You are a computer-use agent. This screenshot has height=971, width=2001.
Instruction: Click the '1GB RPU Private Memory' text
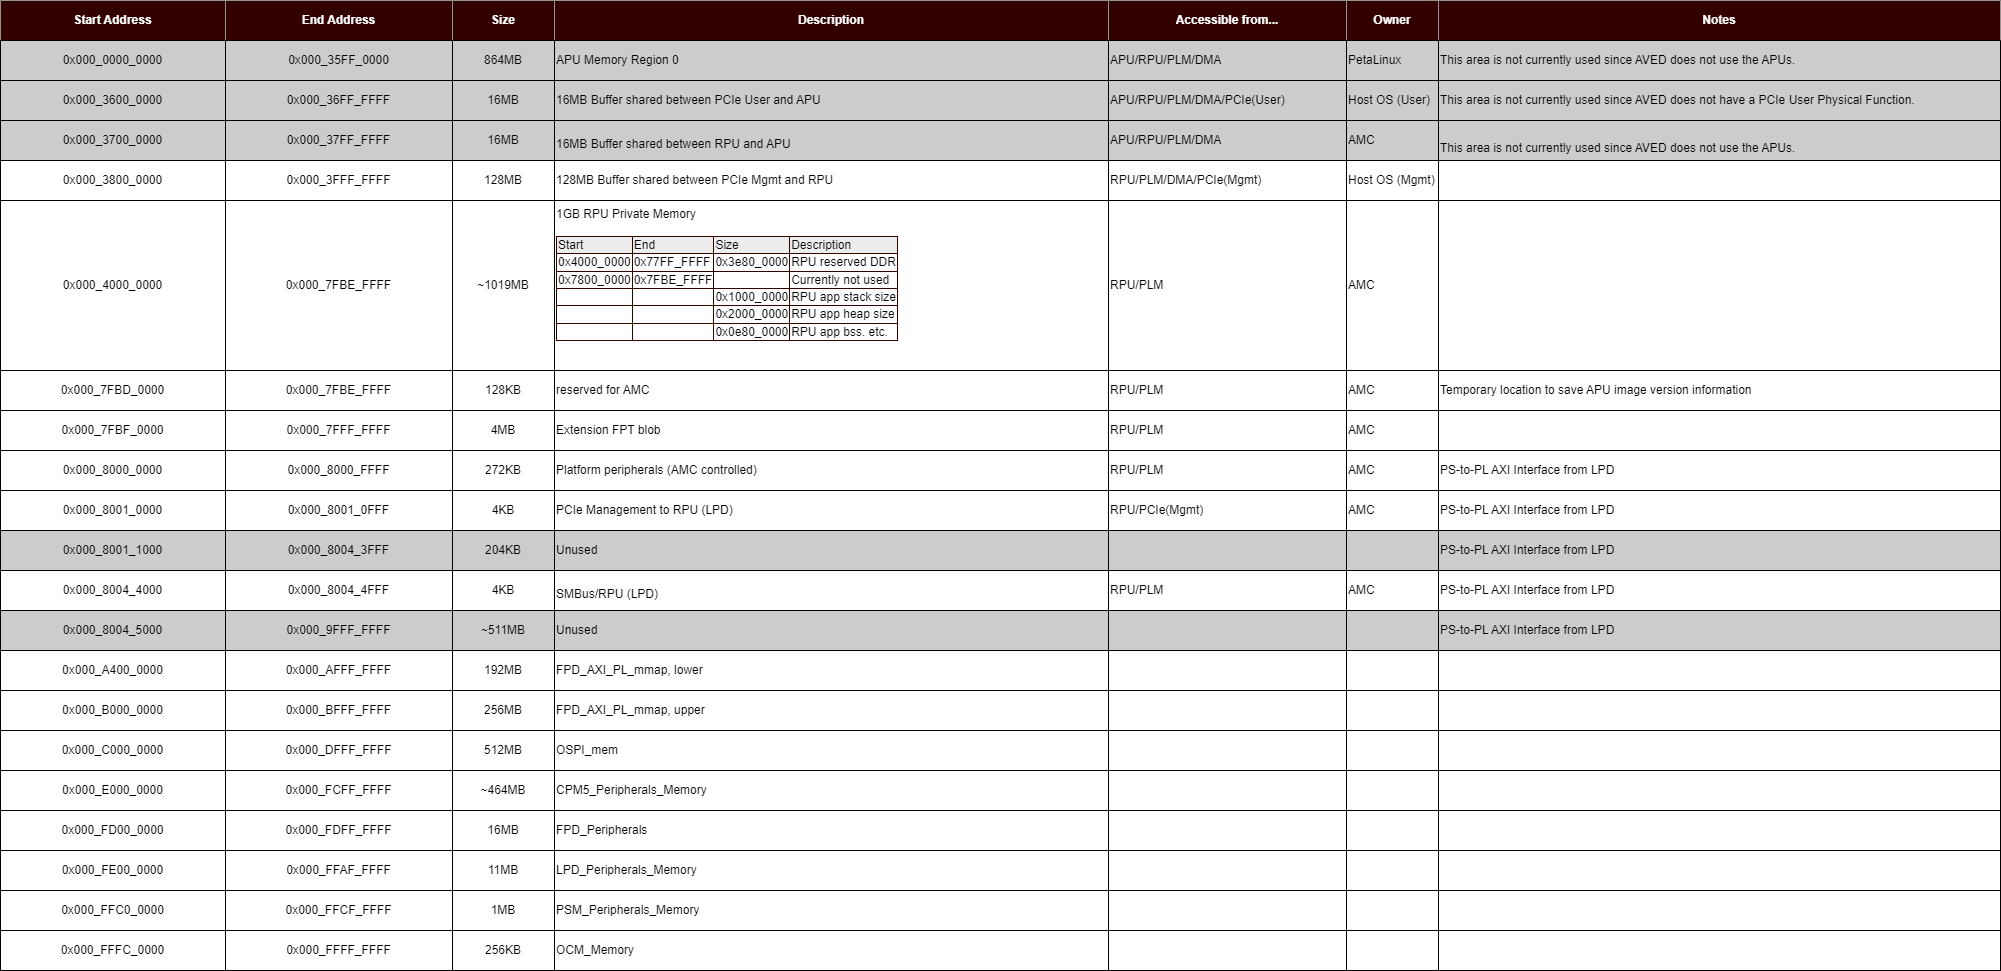[x=626, y=214]
